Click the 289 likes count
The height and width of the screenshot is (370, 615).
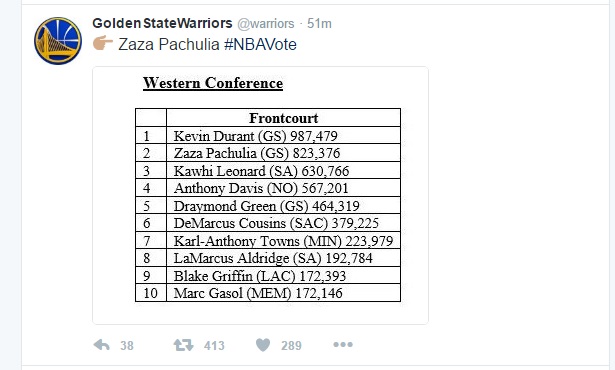coord(291,346)
